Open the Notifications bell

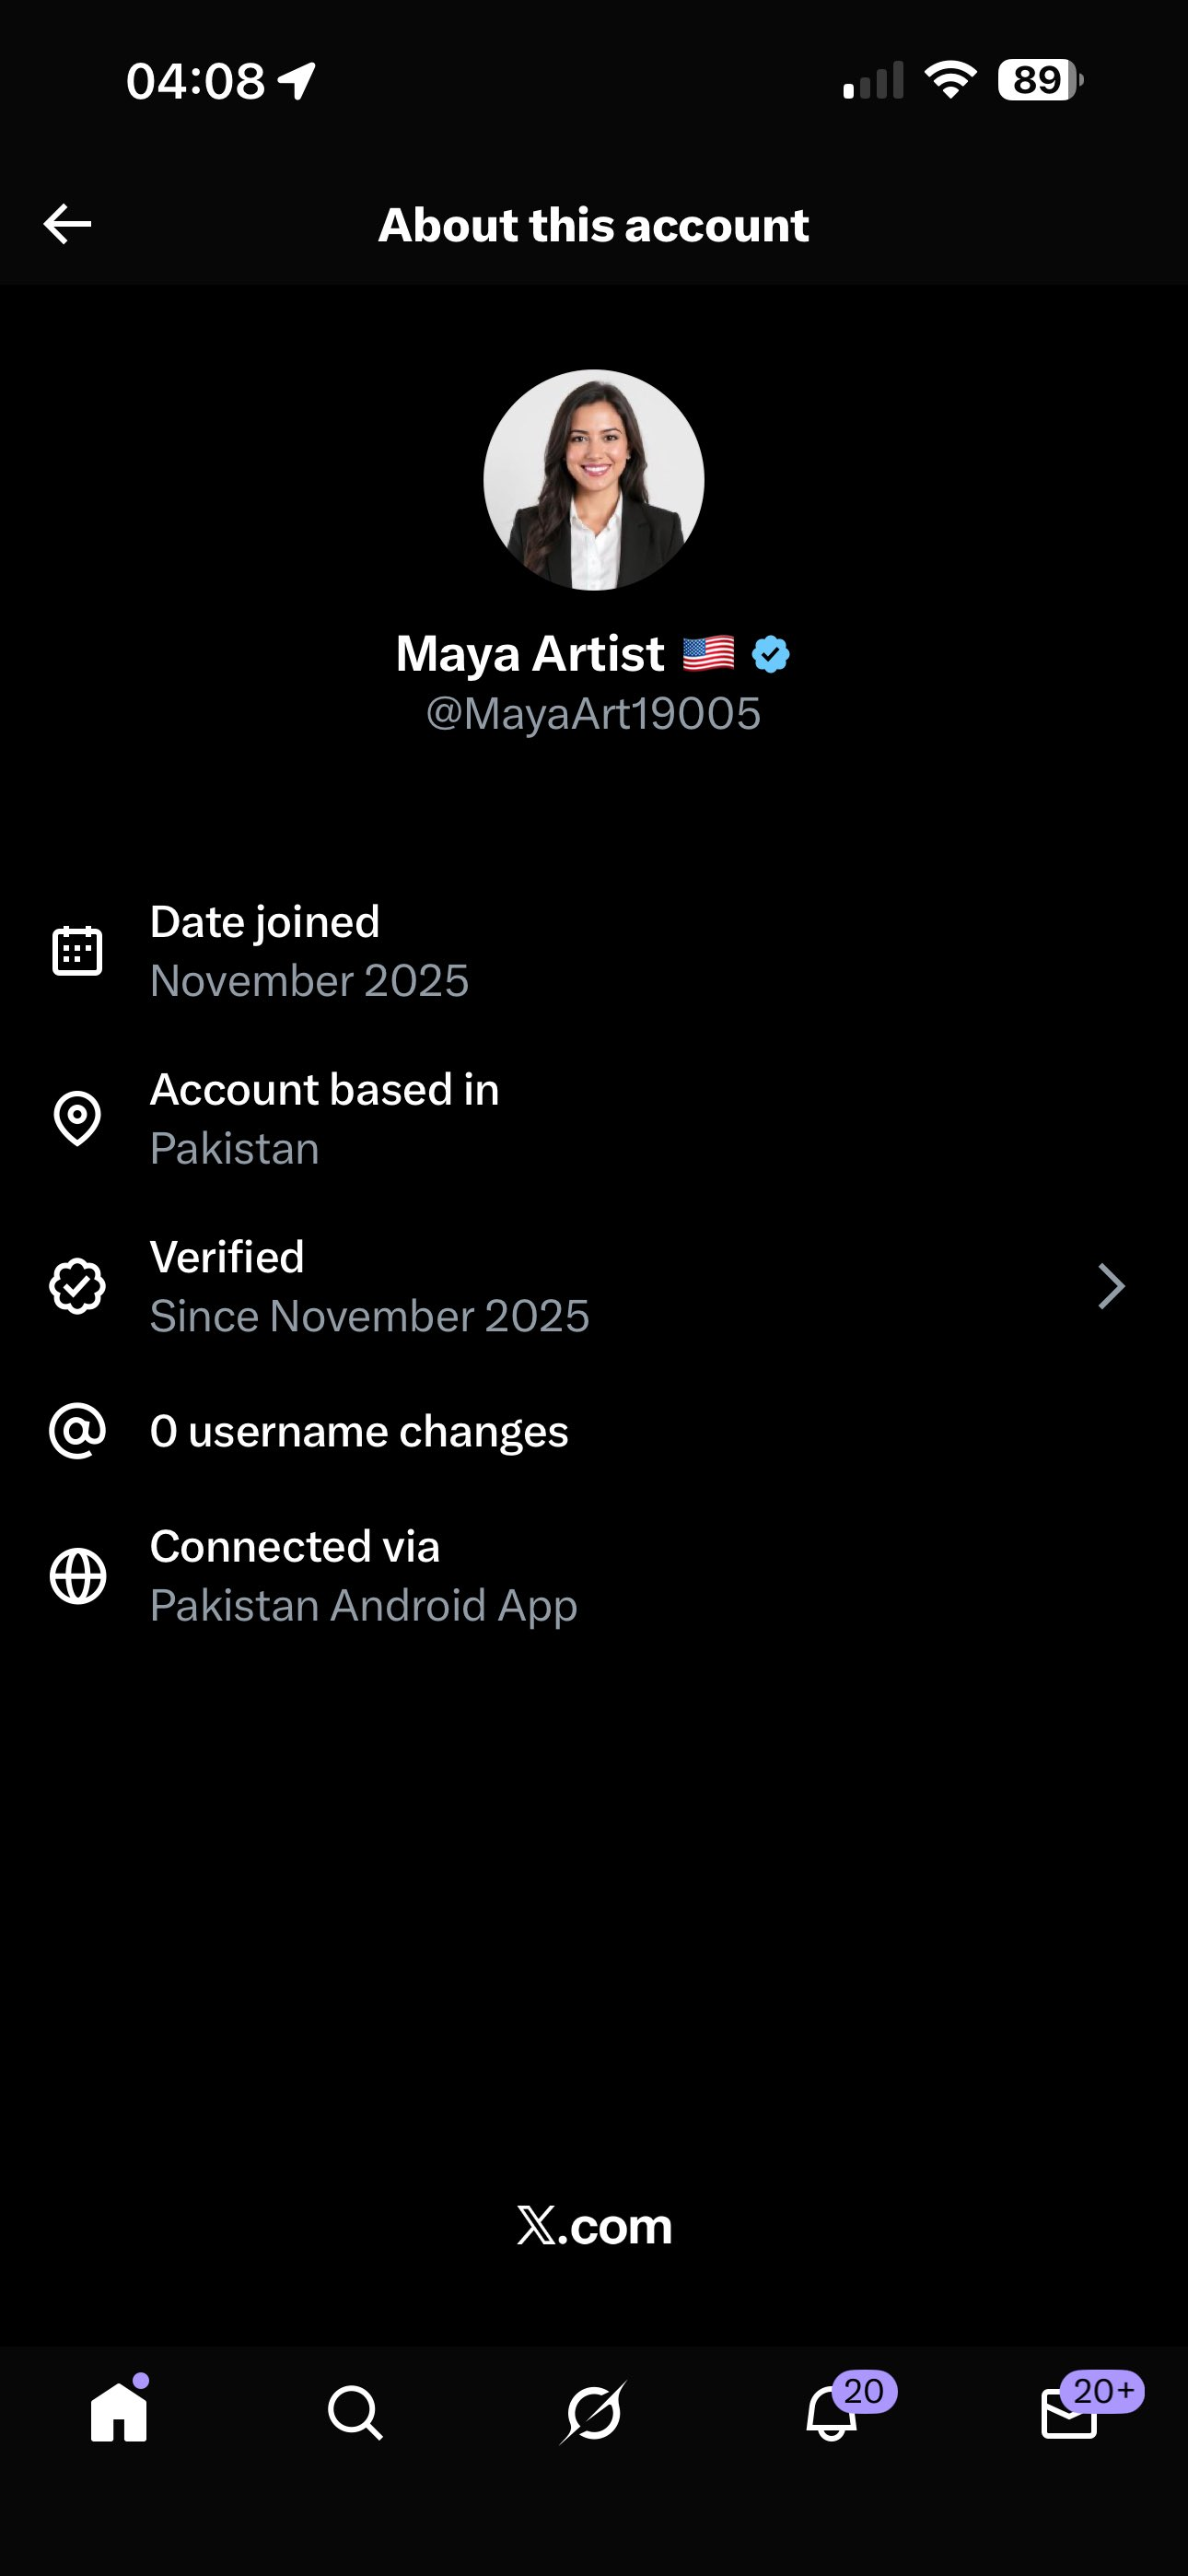click(832, 2412)
